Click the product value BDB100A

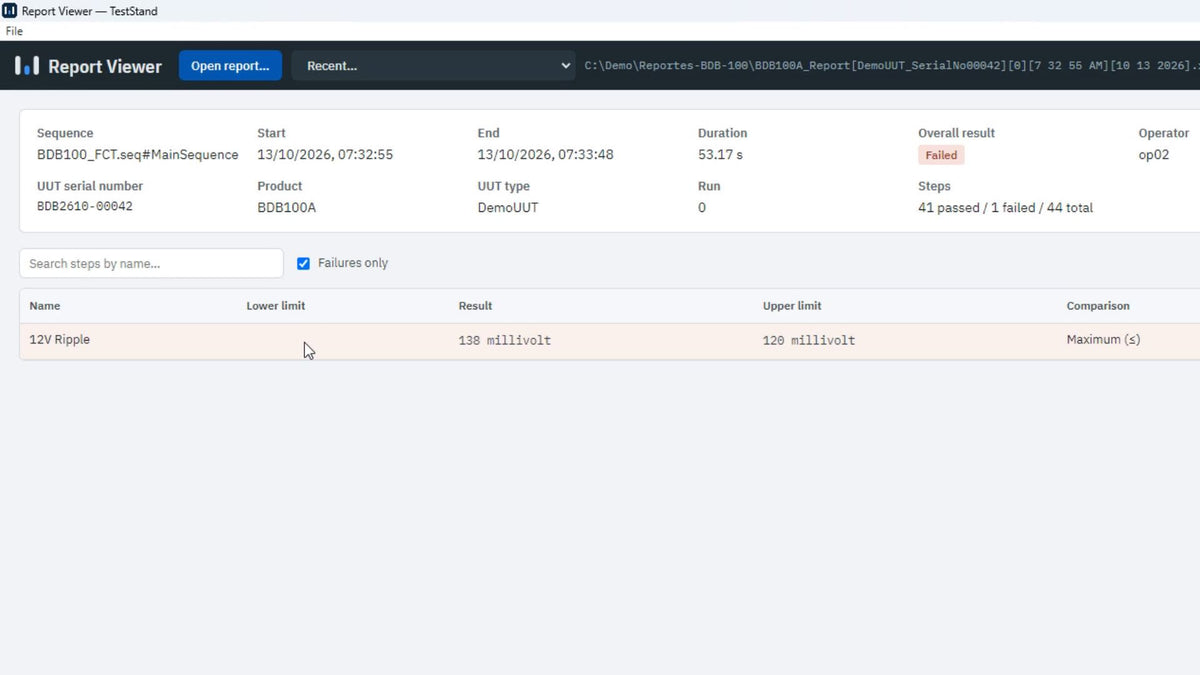287,208
